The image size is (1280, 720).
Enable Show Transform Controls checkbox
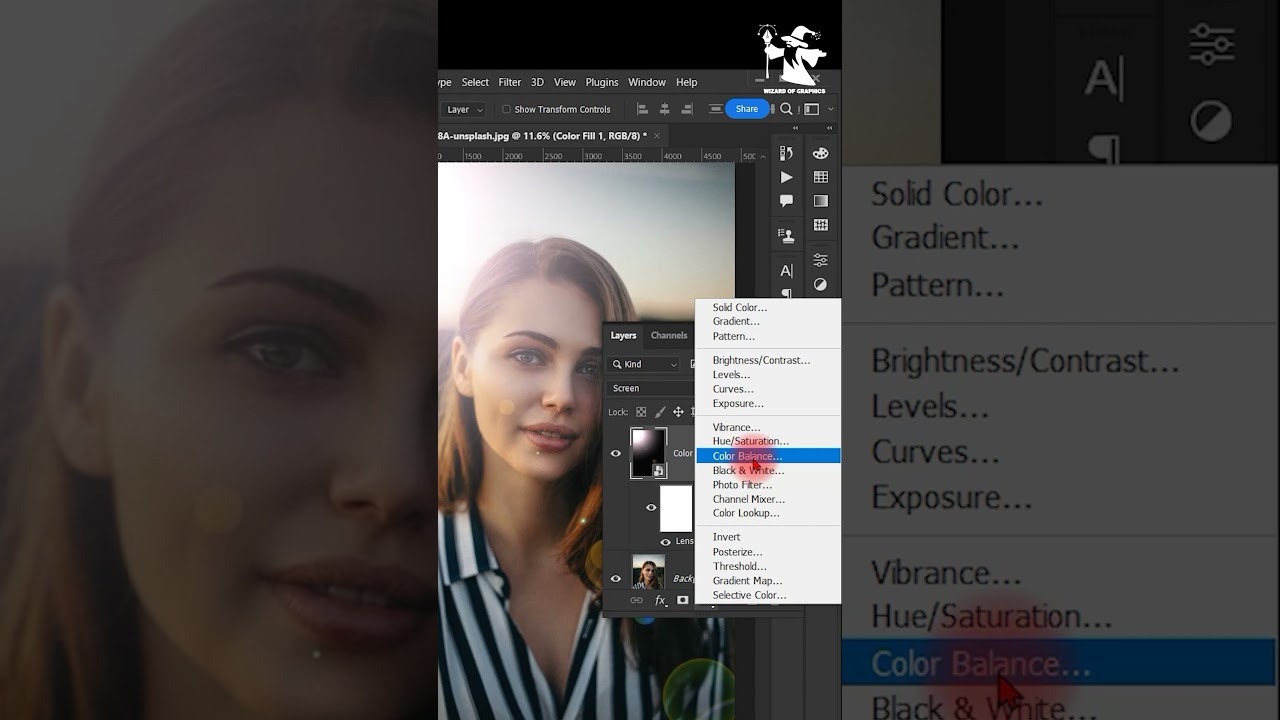pyautogui.click(x=506, y=109)
